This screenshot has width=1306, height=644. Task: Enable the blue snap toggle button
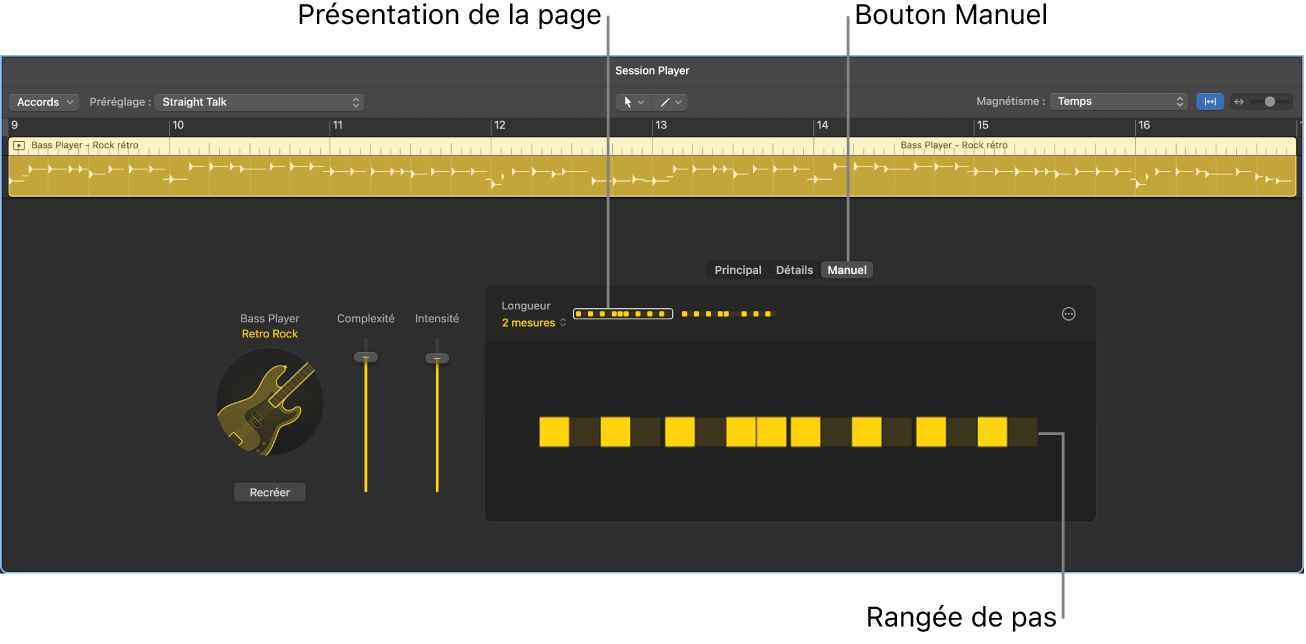(1210, 101)
